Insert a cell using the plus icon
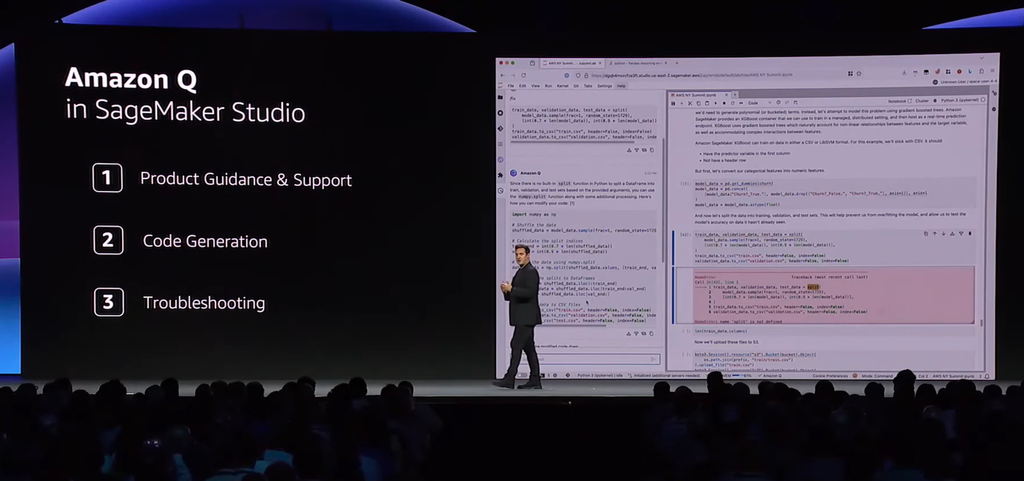This screenshot has height=481, width=1024. coord(681,103)
